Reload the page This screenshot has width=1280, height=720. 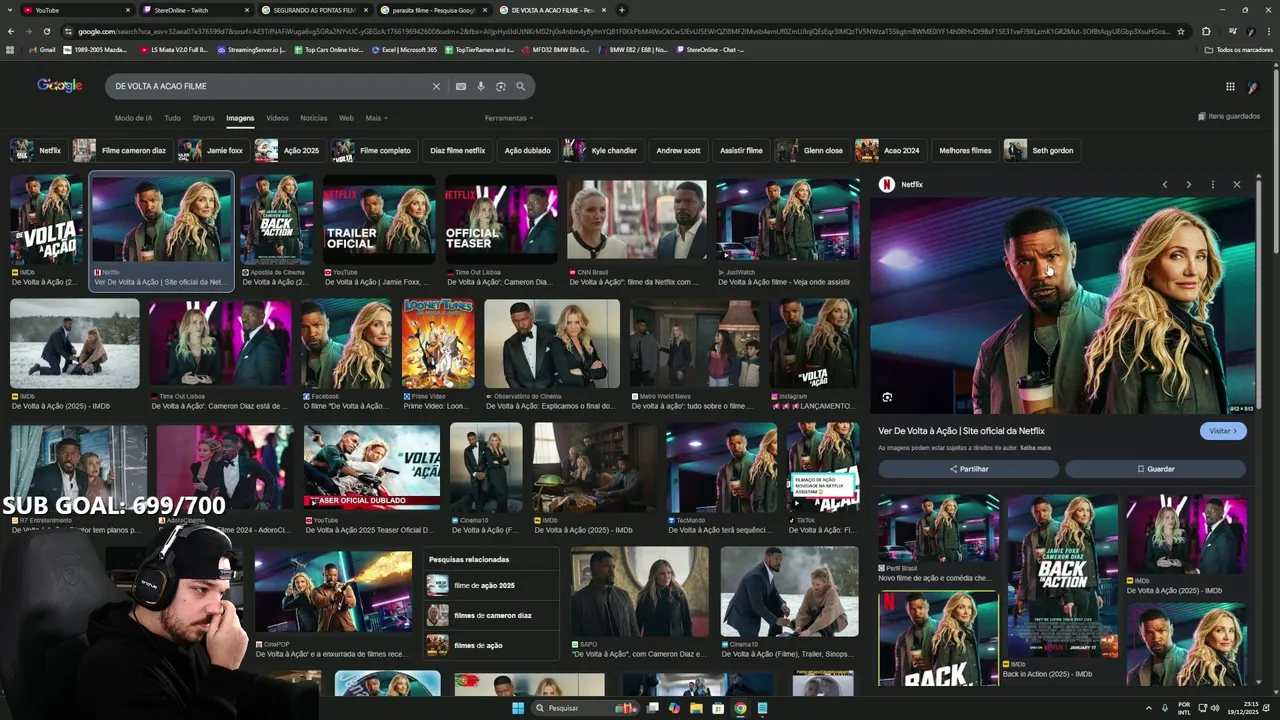(47, 31)
